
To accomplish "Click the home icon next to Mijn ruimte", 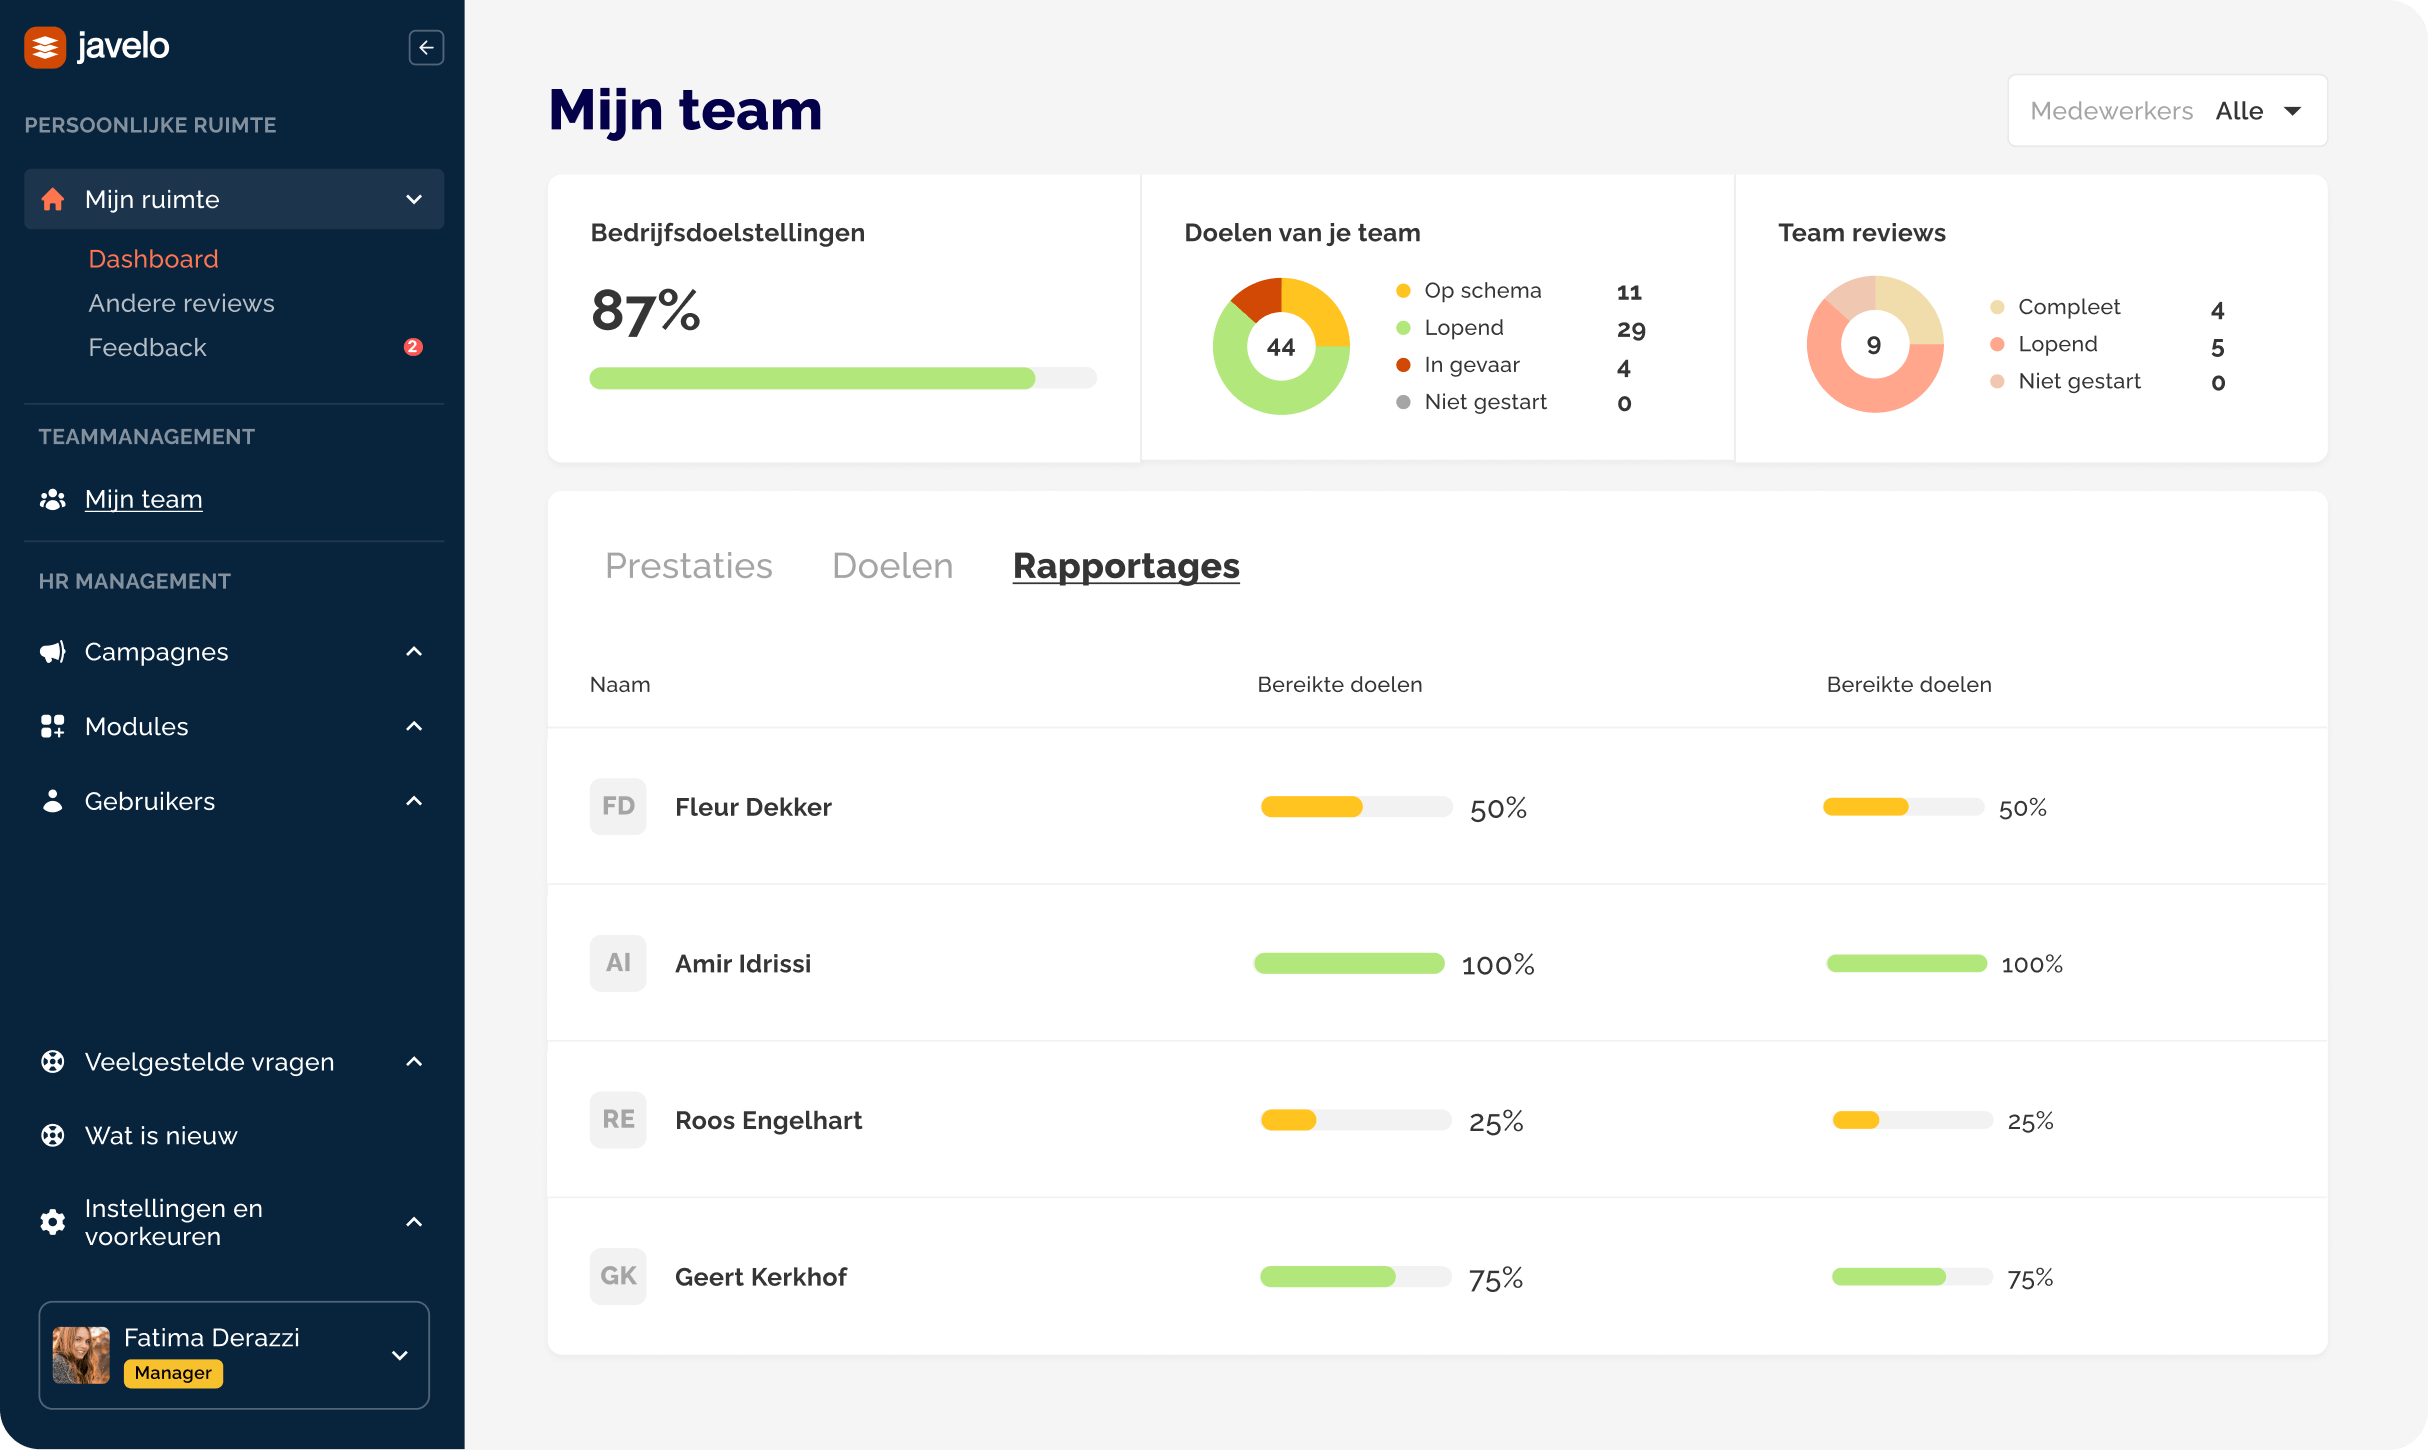I will pos(53,199).
